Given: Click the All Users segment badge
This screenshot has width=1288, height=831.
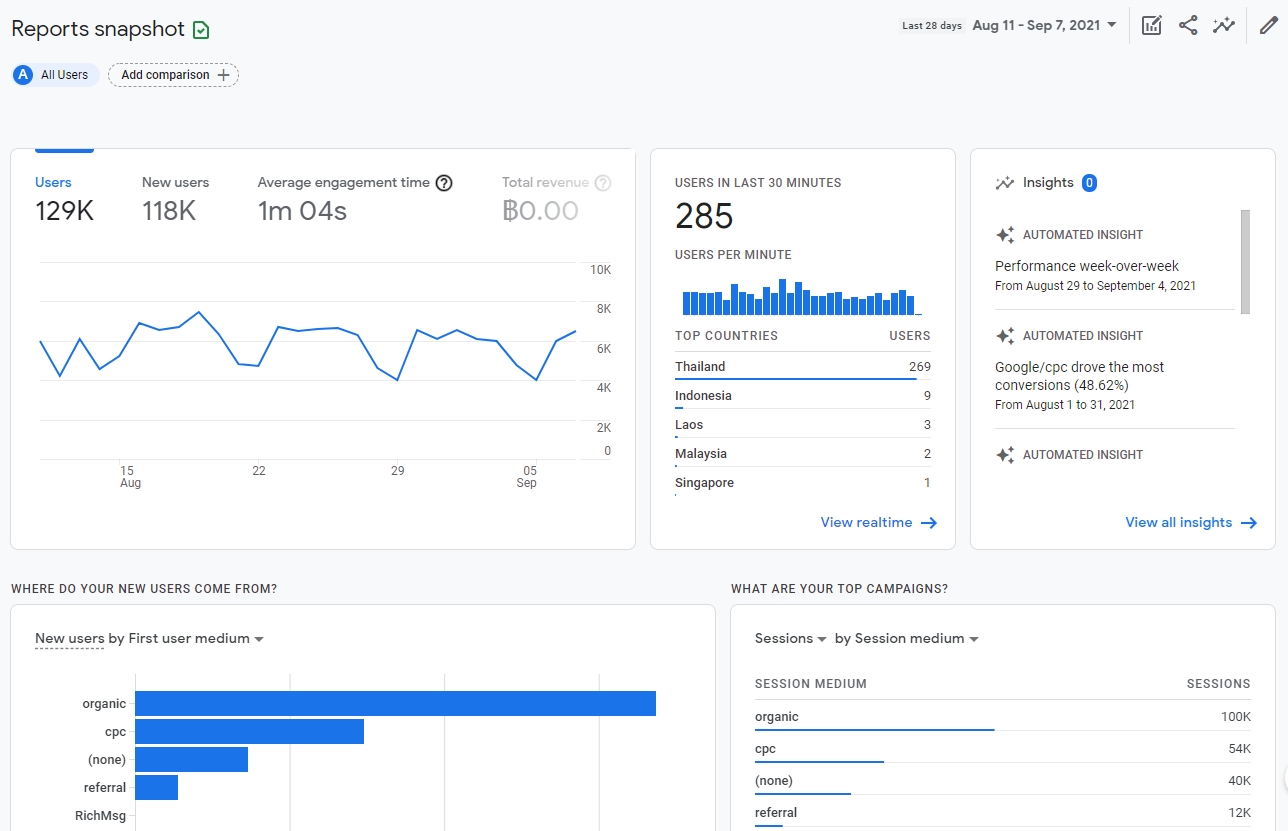Looking at the screenshot, I should (54, 75).
